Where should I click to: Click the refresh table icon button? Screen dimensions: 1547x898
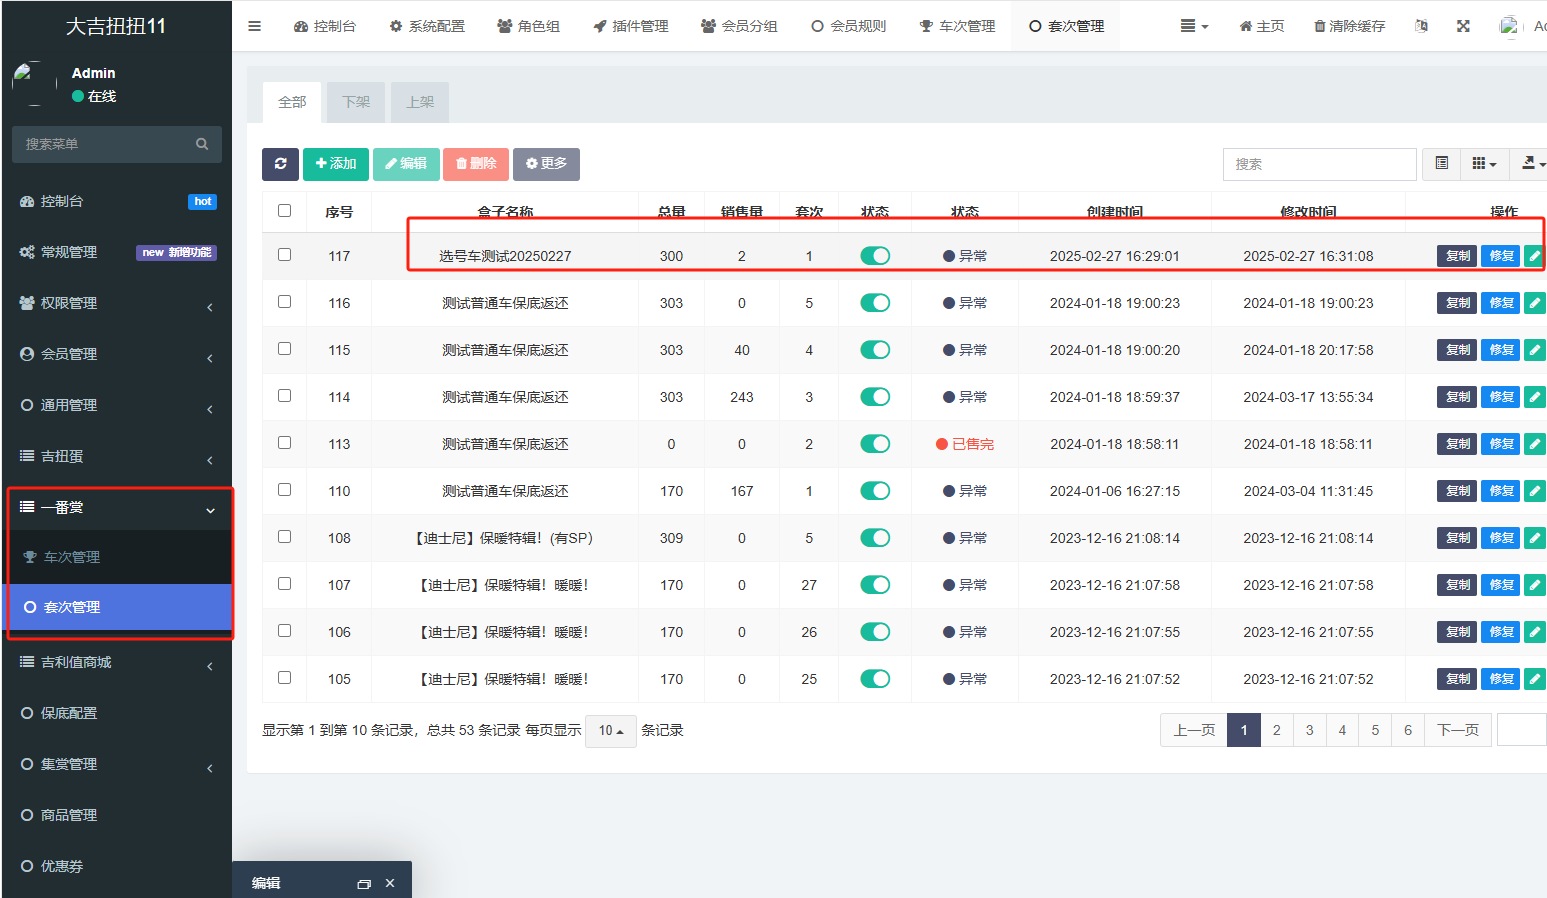pos(280,164)
